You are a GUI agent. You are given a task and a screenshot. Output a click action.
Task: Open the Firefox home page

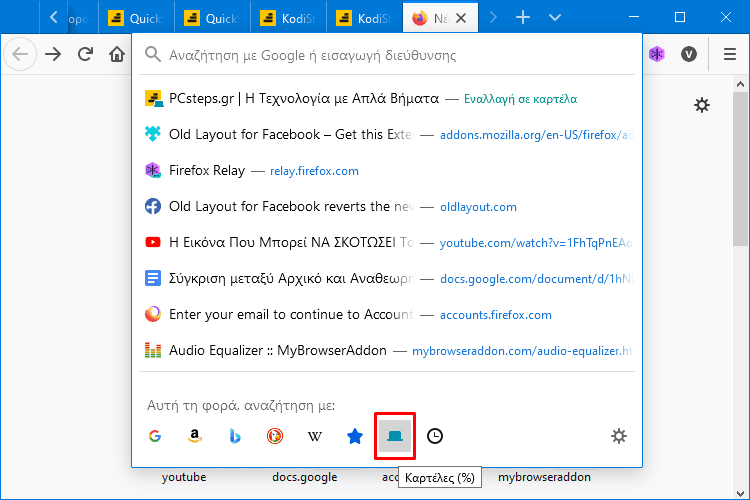[117, 55]
